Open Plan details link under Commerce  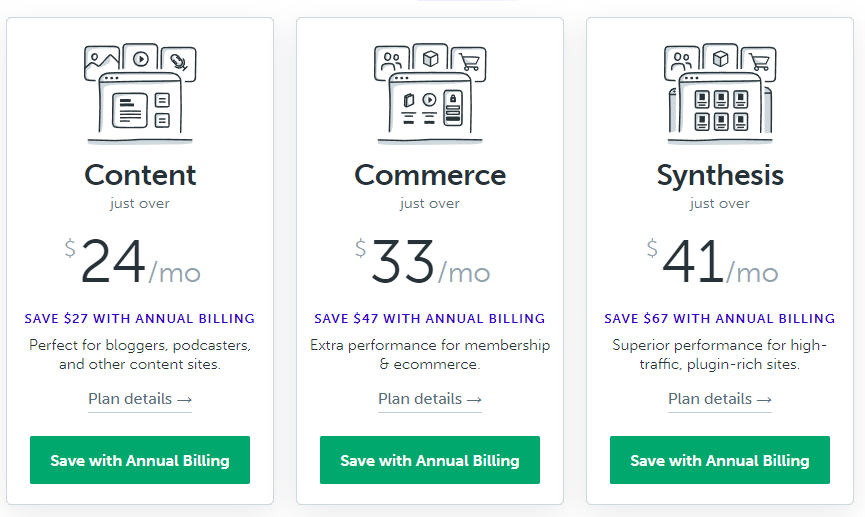[430, 399]
